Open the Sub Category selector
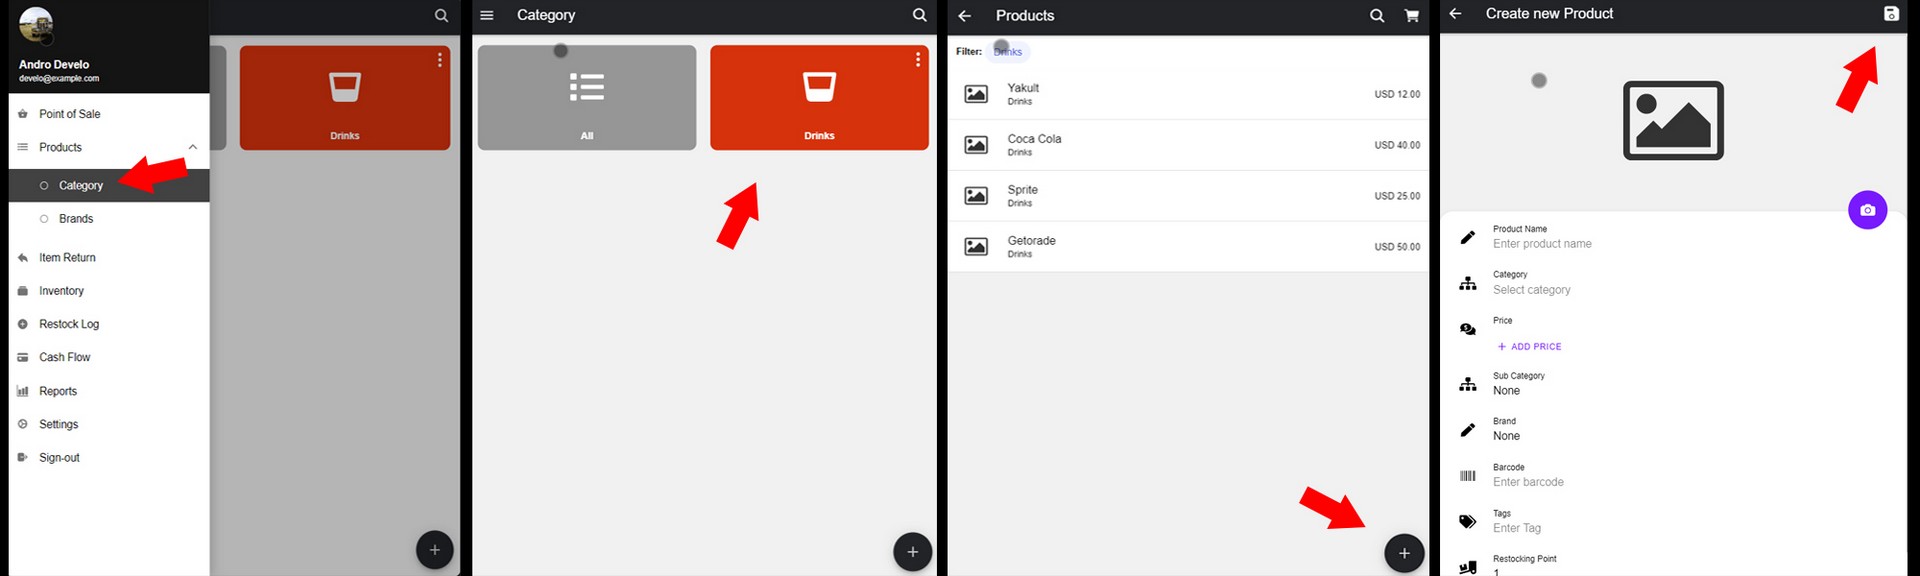Screen dimensions: 1920x576 [1518, 384]
